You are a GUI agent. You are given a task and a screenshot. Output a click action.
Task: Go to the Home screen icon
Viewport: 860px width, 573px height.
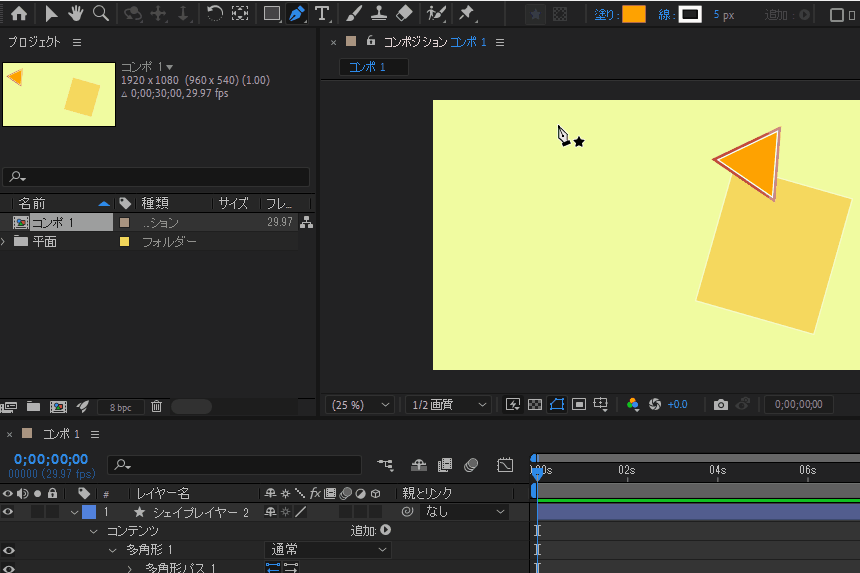[19, 14]
